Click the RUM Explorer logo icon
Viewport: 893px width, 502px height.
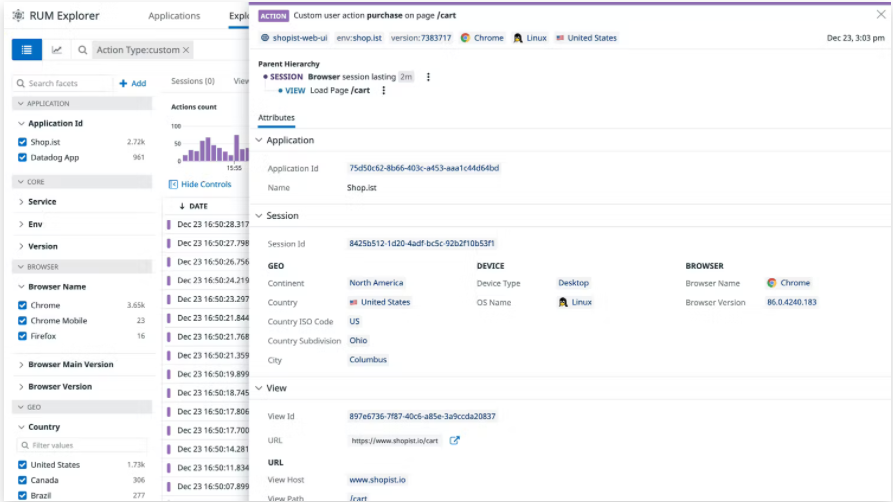coord(18,15)
